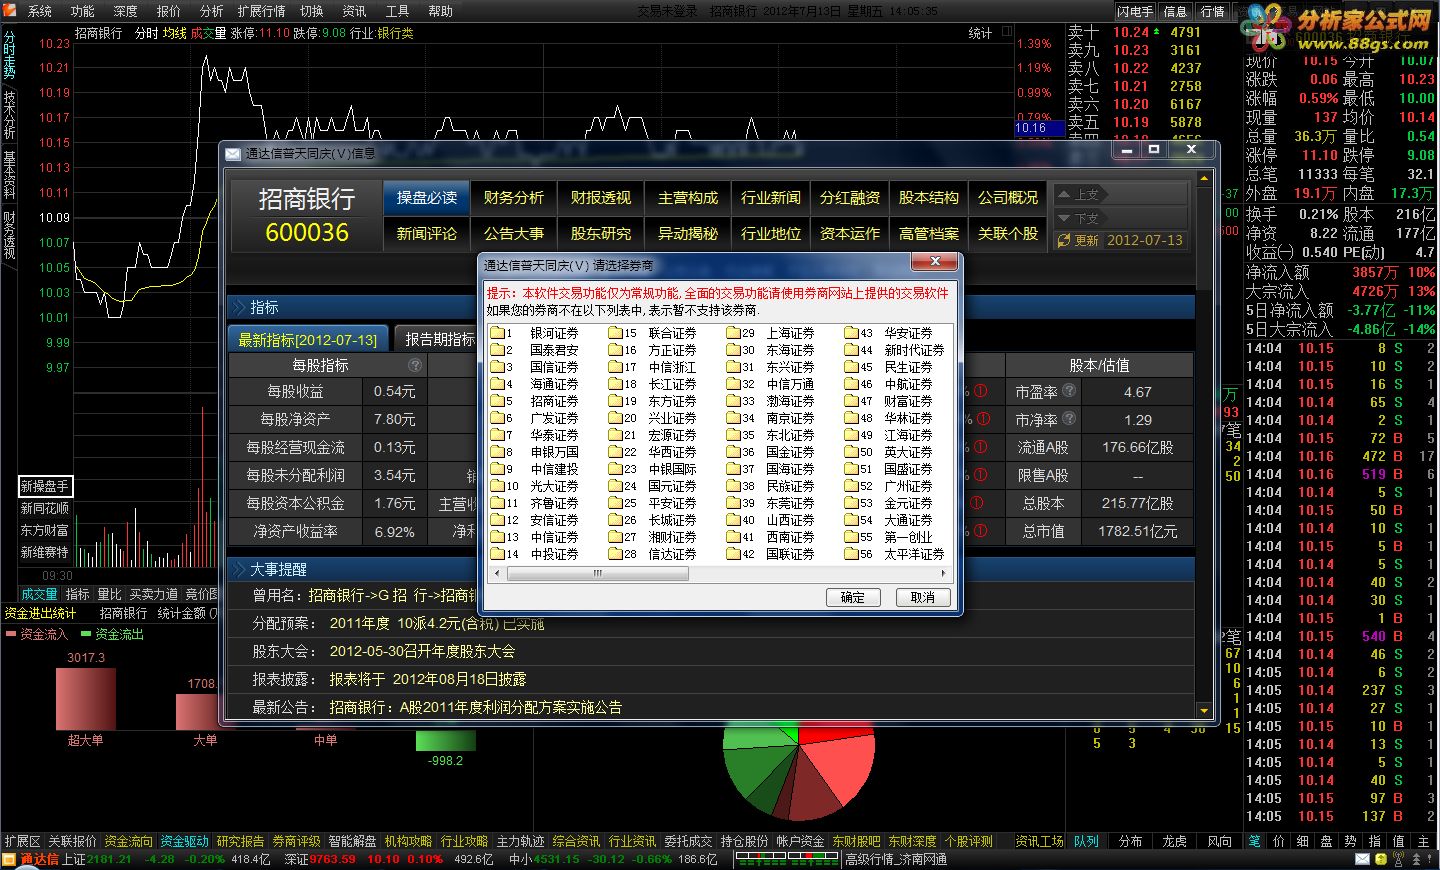
Task: Pick the 国联证券 broker folder
Action: (771, 554)
